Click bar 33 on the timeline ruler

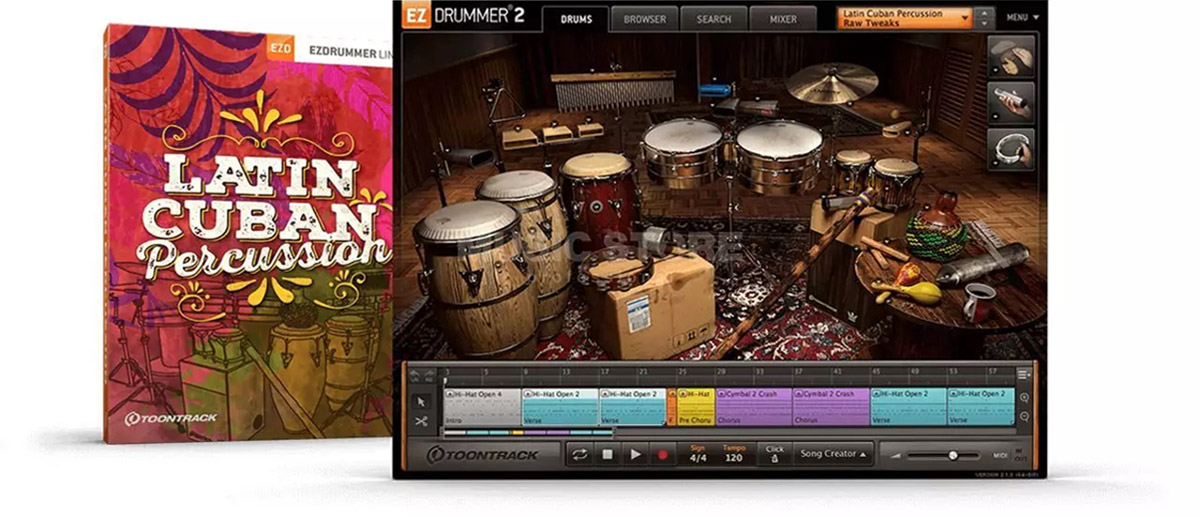click(x=759, y=371)
